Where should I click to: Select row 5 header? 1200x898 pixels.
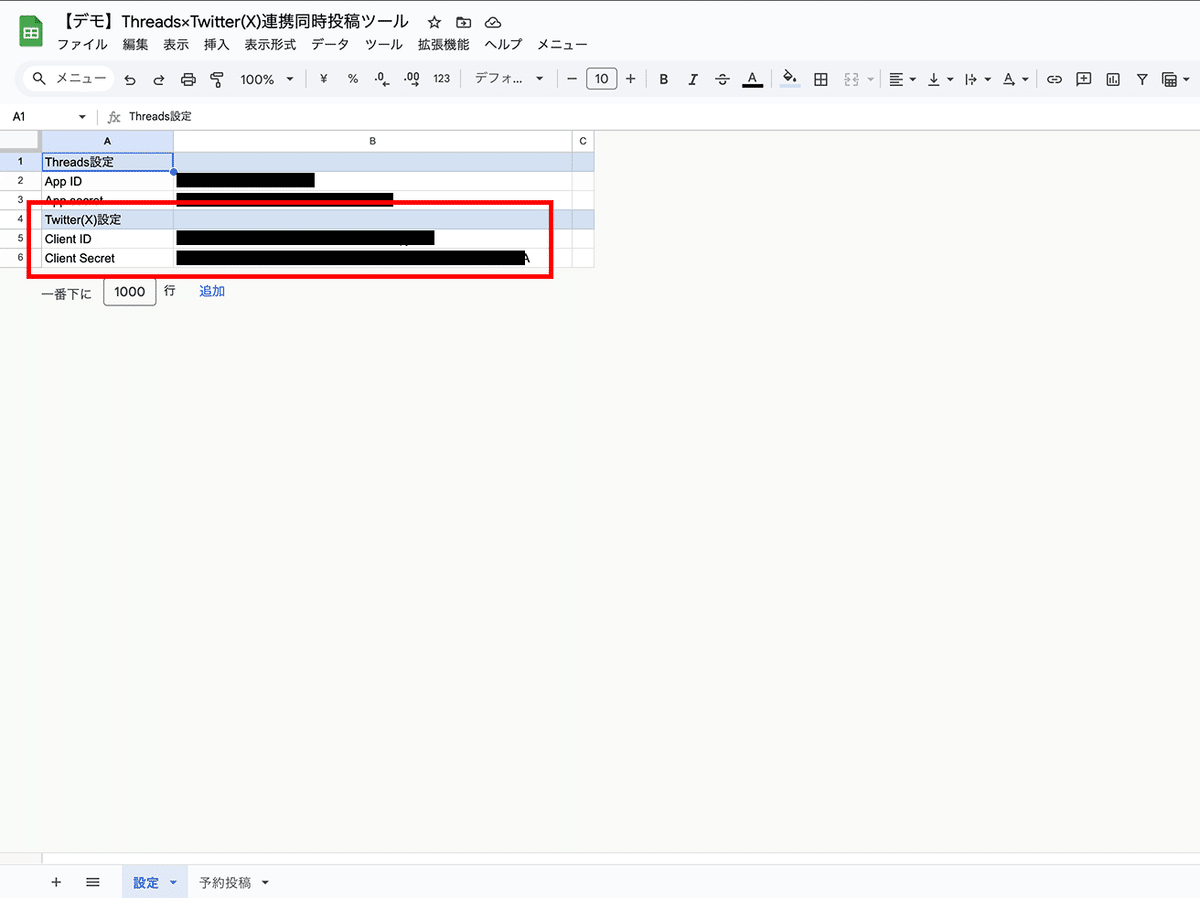[20, 239]
